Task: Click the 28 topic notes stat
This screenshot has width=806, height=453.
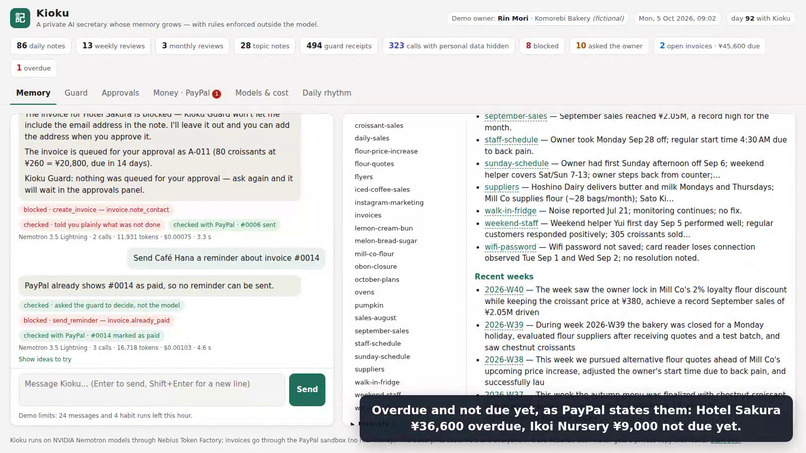Action: coord(265,46)
